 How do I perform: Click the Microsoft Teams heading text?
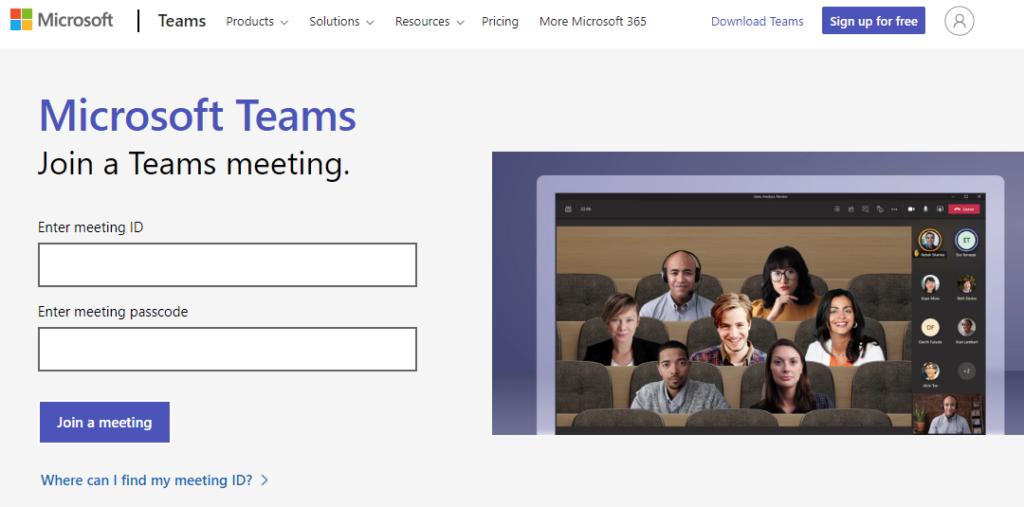(197, 116)
